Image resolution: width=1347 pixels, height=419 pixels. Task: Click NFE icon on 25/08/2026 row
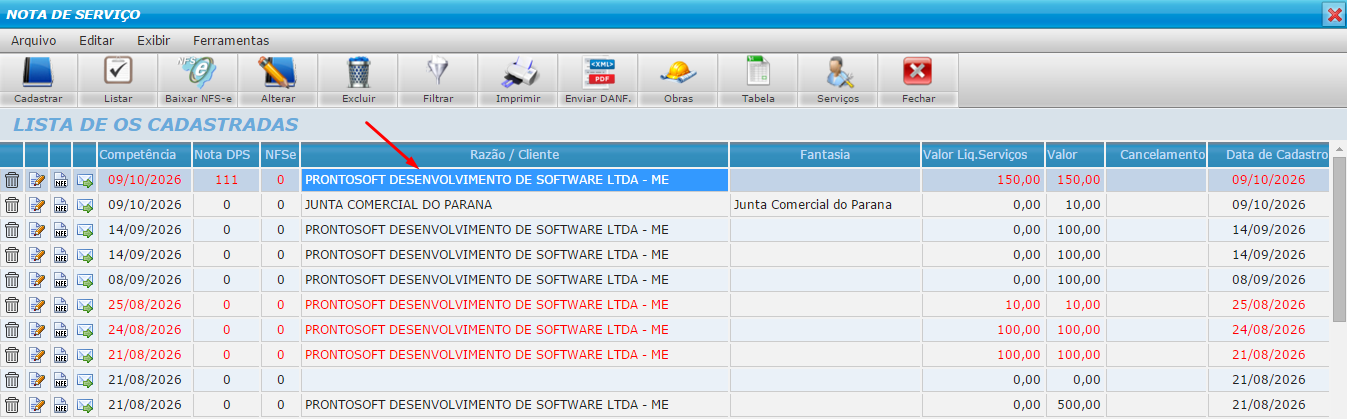pos(61,305)
